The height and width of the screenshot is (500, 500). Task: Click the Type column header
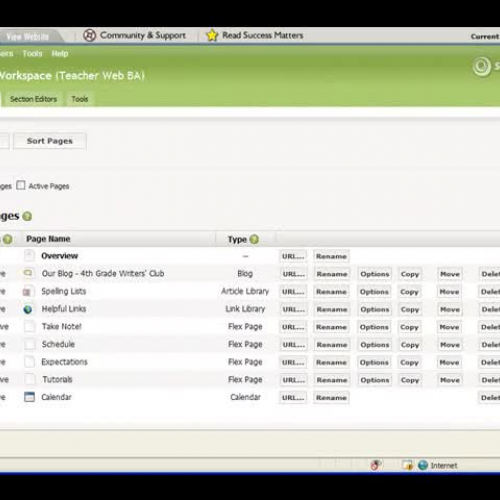237,239
